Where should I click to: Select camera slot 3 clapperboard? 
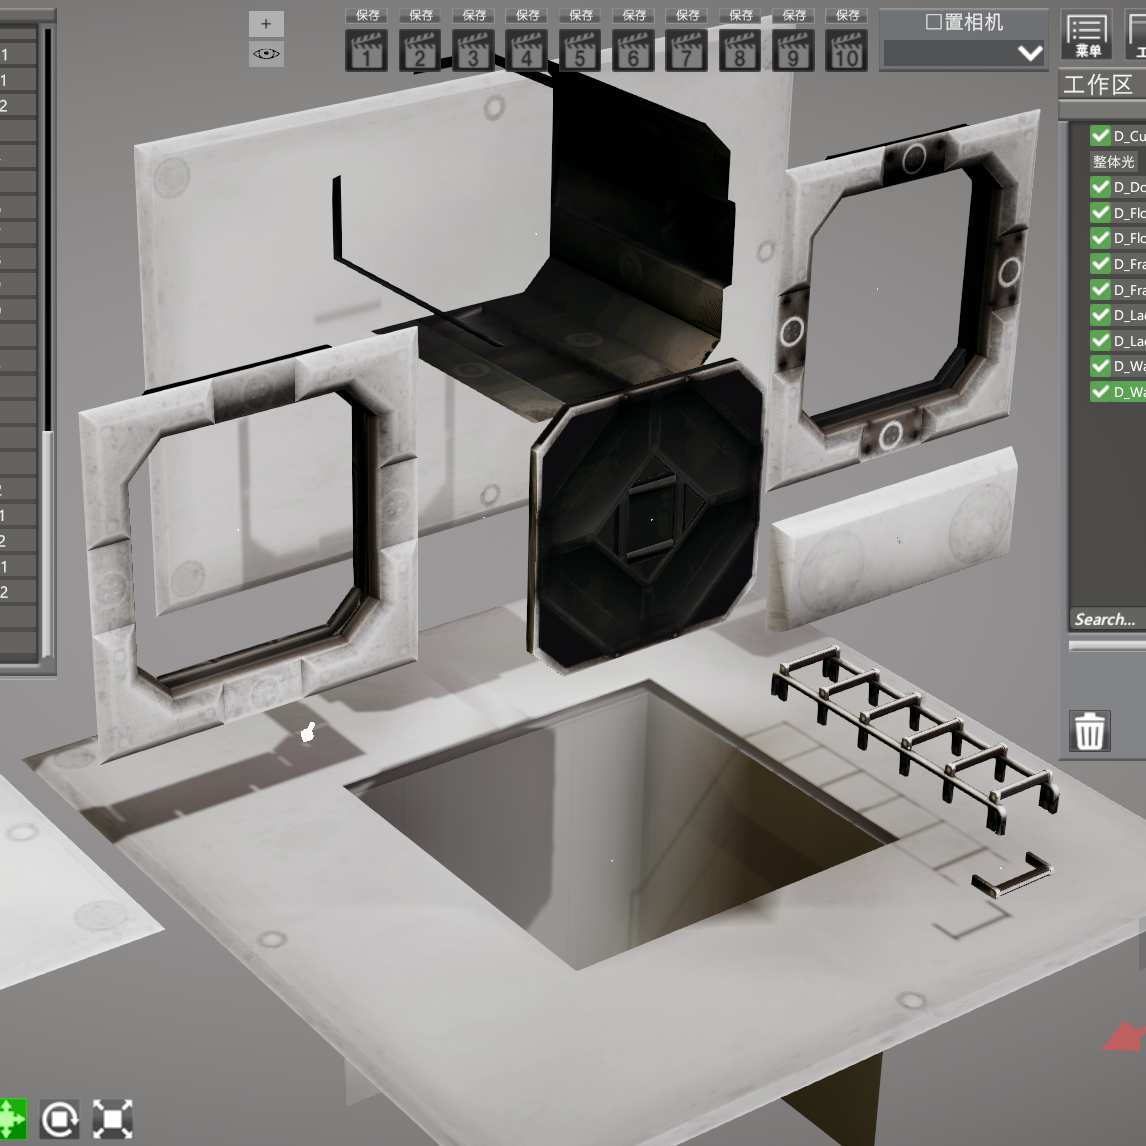(x=473, y=50)
